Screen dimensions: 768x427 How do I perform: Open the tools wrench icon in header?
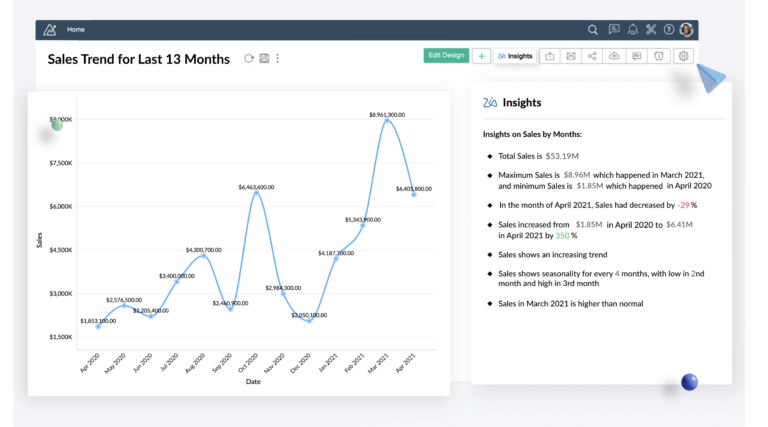650,30
